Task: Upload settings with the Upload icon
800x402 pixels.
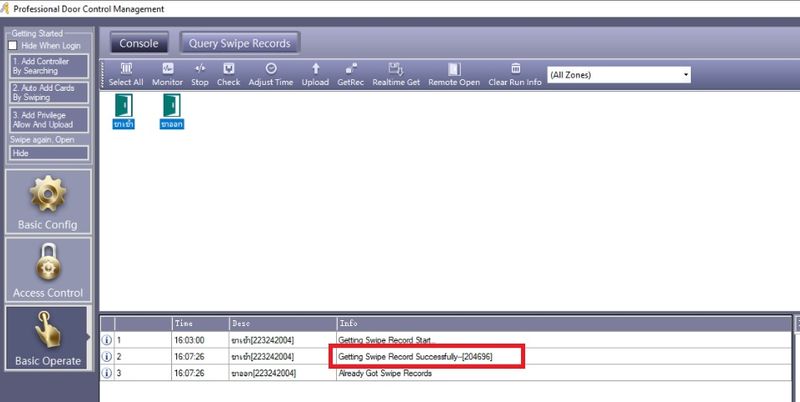Action: (315, 69)
